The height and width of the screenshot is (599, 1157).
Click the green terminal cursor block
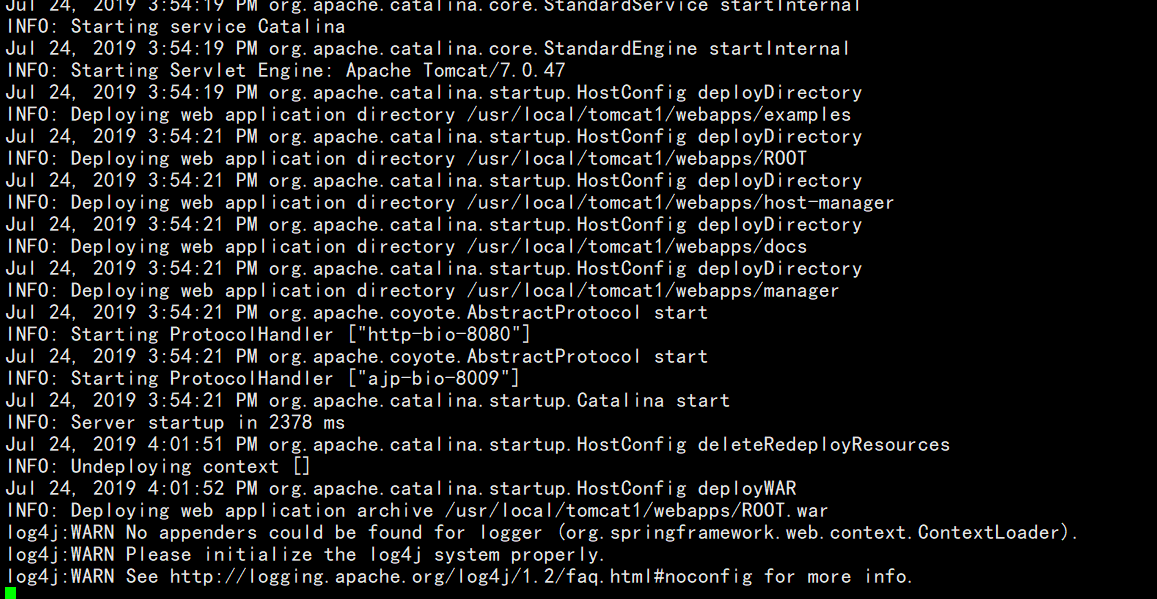pos(10,593)
